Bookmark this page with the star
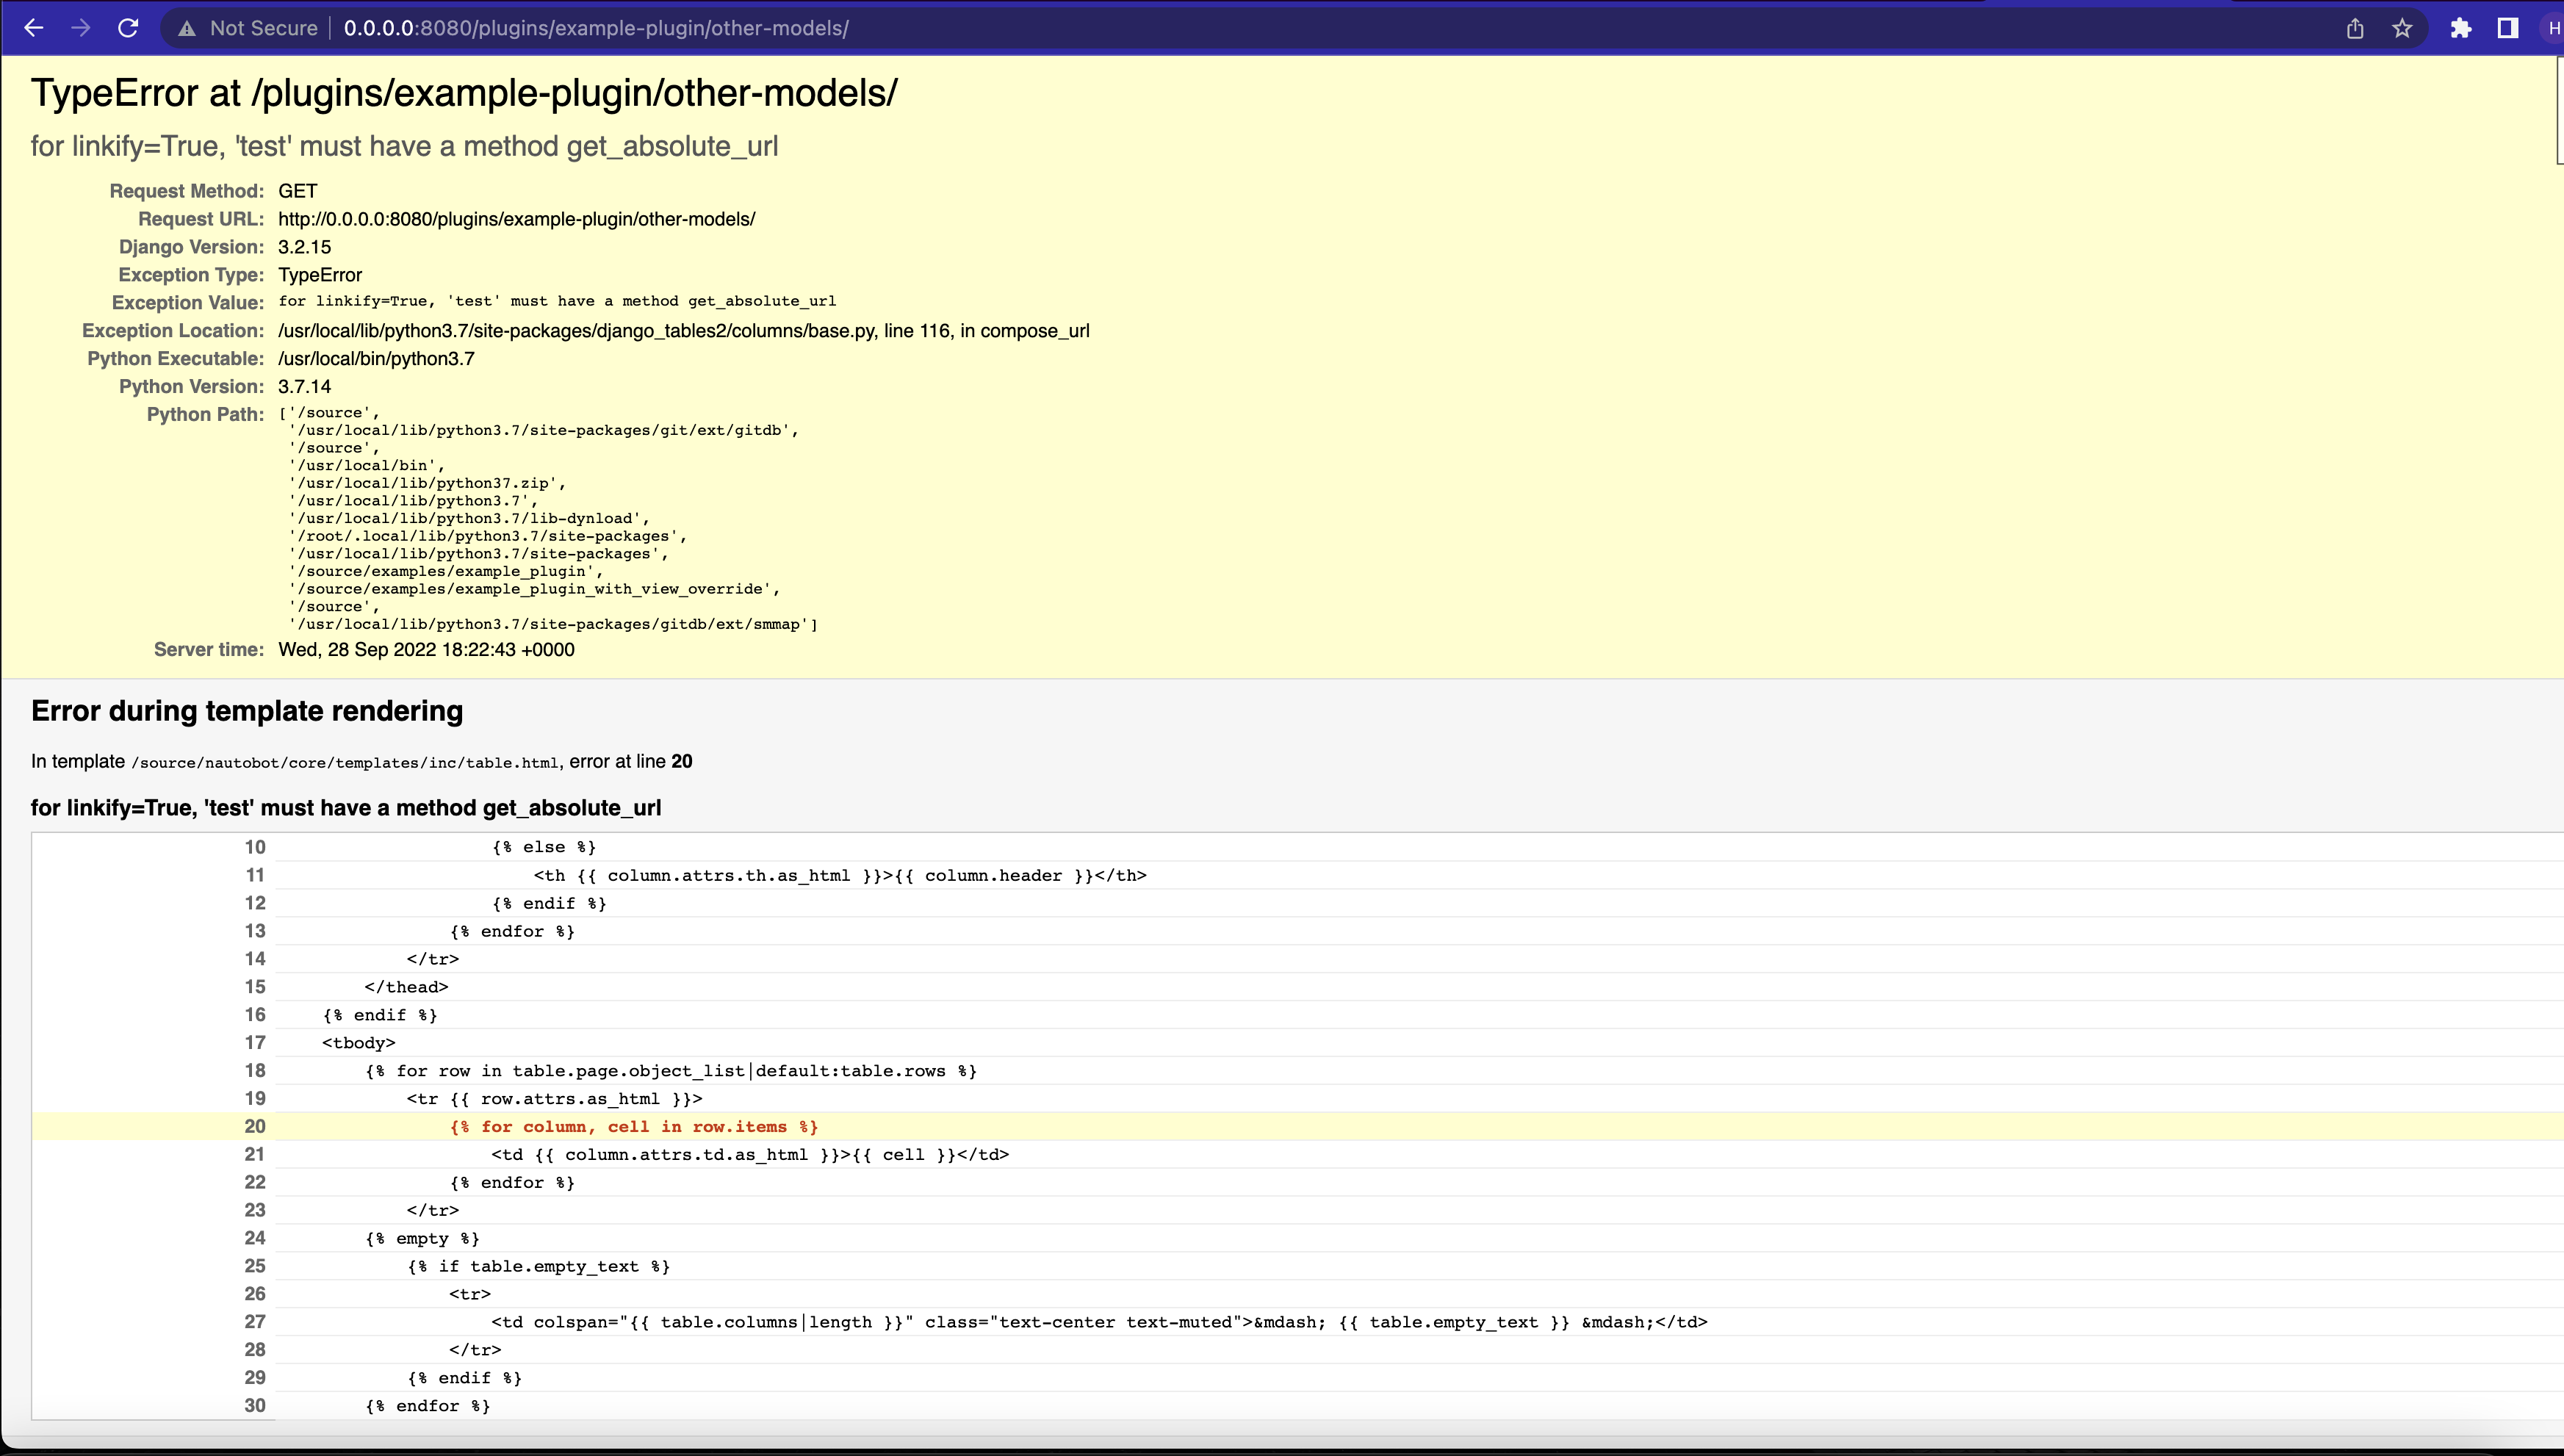 (2402, 28)
